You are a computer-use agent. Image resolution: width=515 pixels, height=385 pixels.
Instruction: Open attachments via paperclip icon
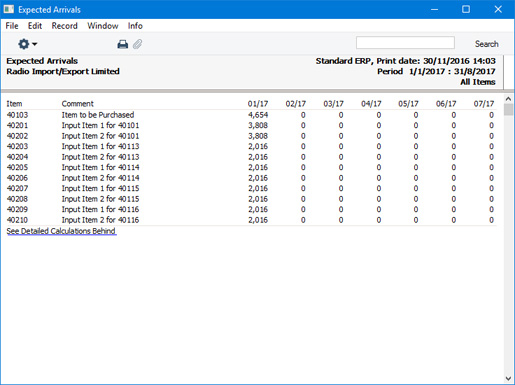click(x=137, y=44)
